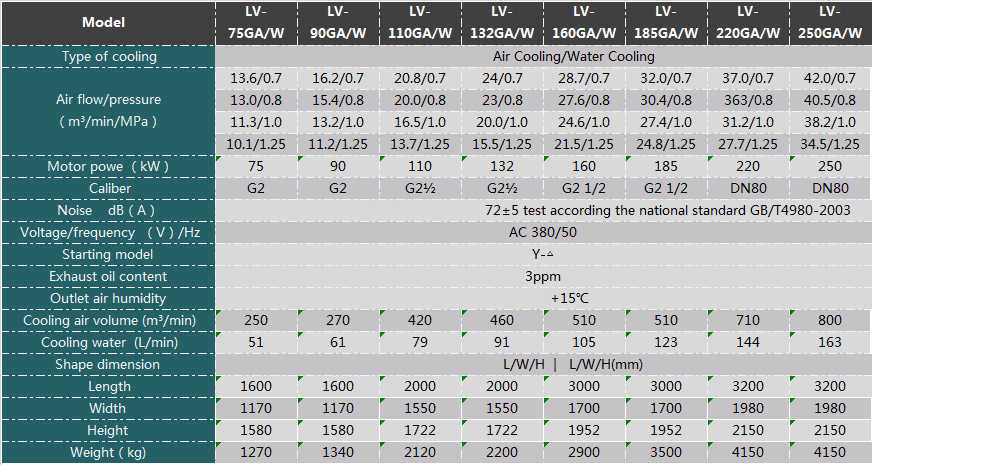Click the Caliber row label
The width and height of the screenshot is (1000, 465).
pyautogui.click(x=108, y=189)
